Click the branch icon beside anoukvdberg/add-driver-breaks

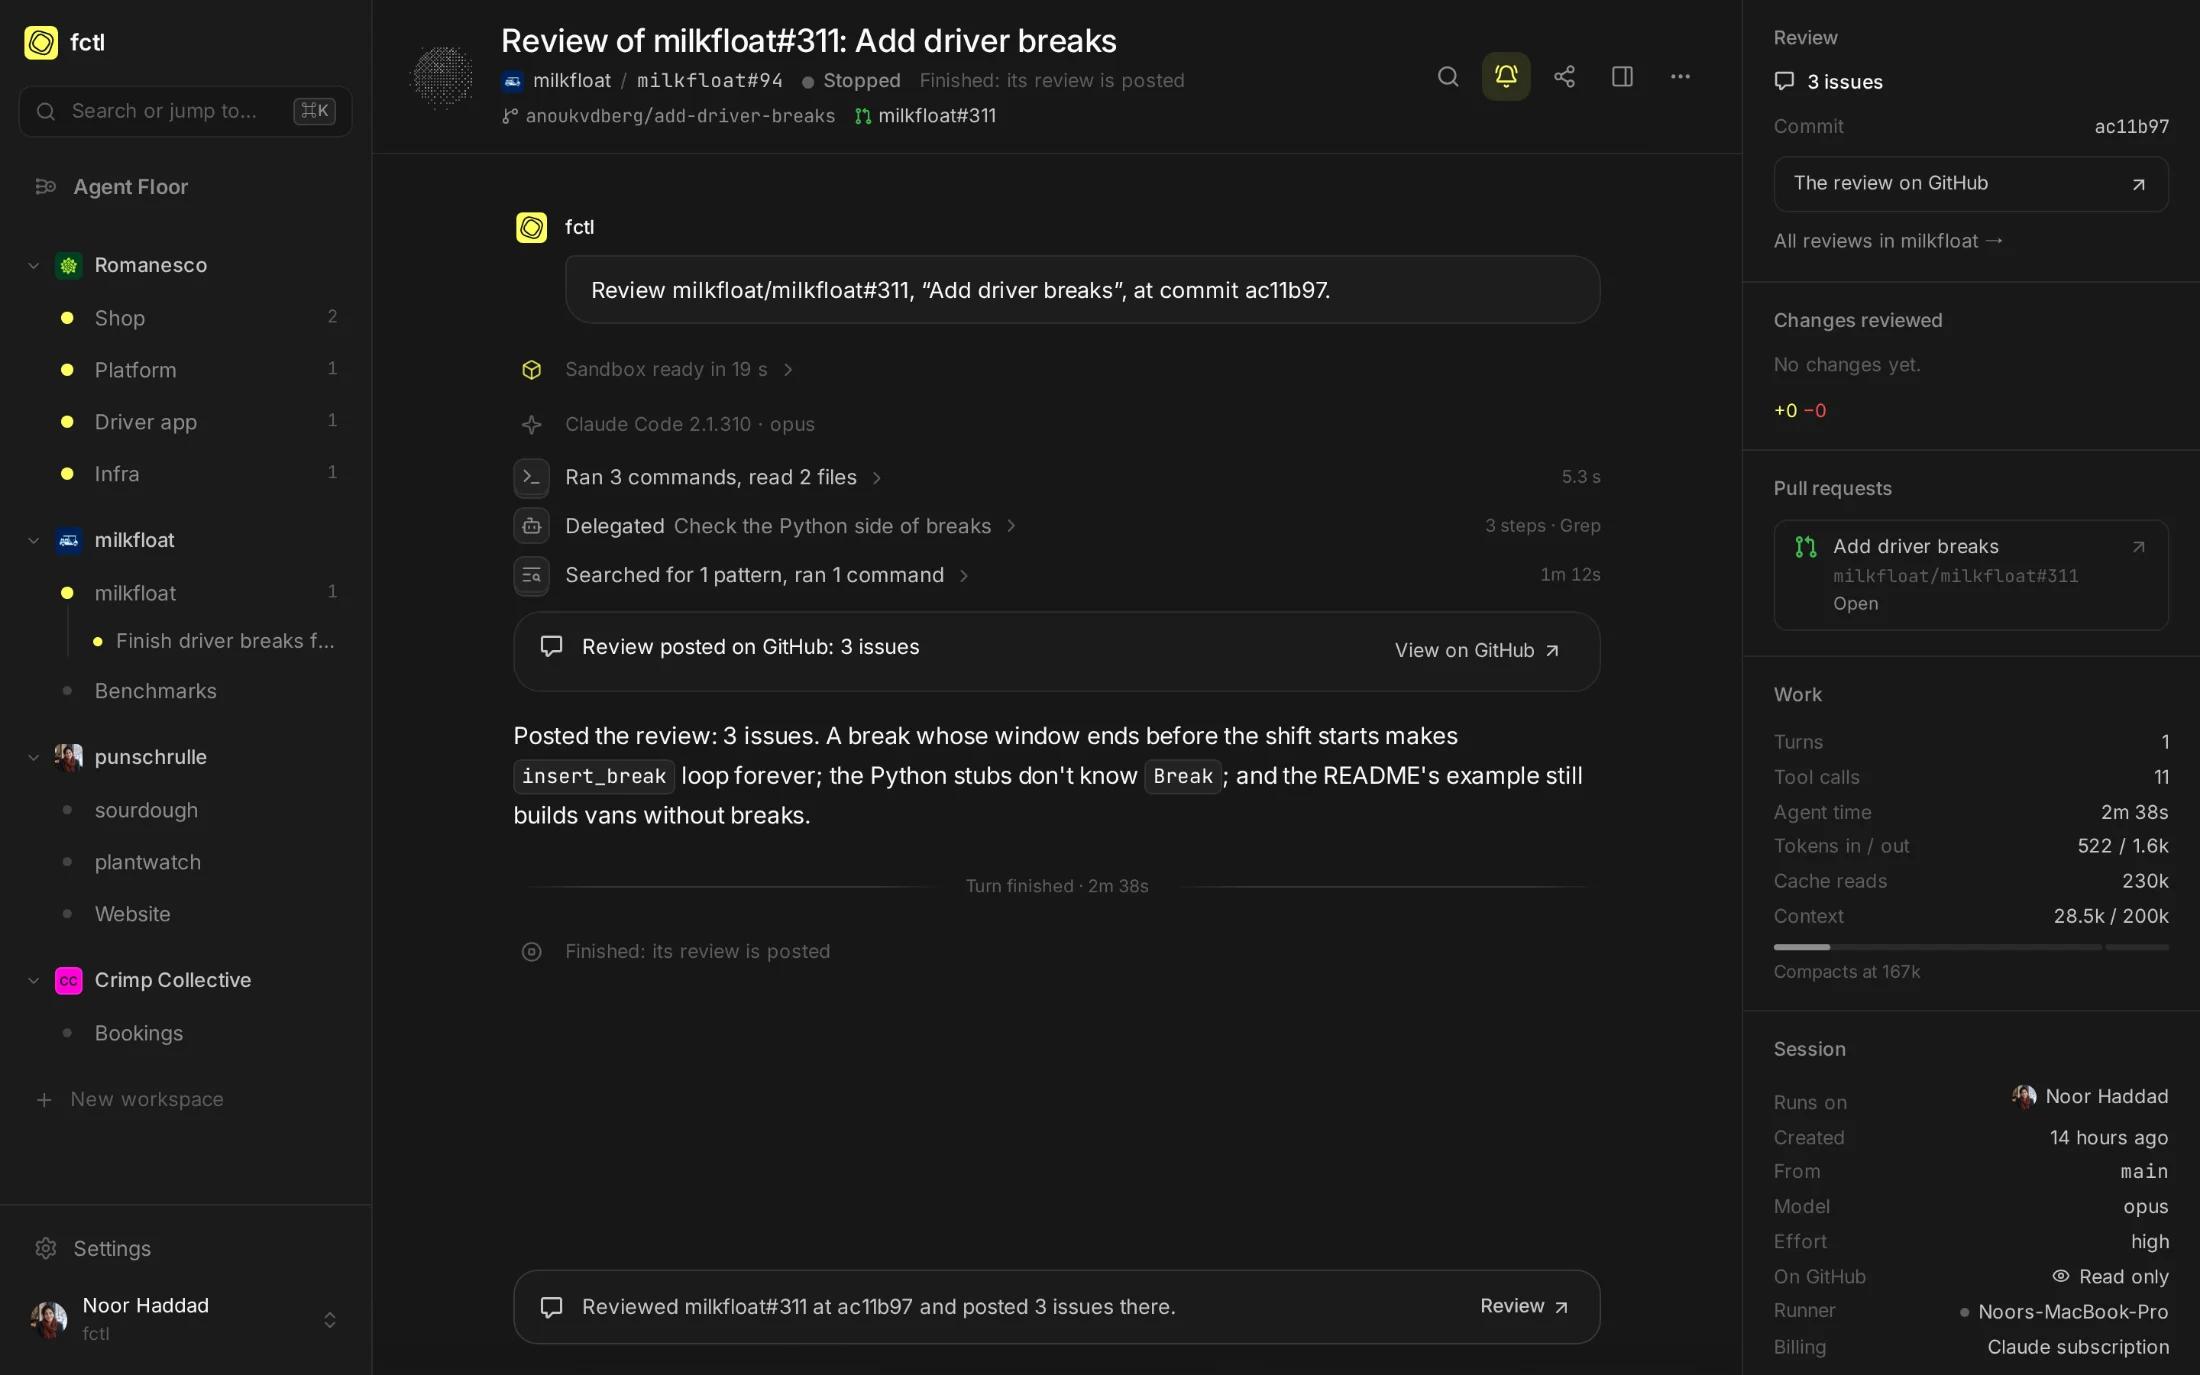pos(510,116)
